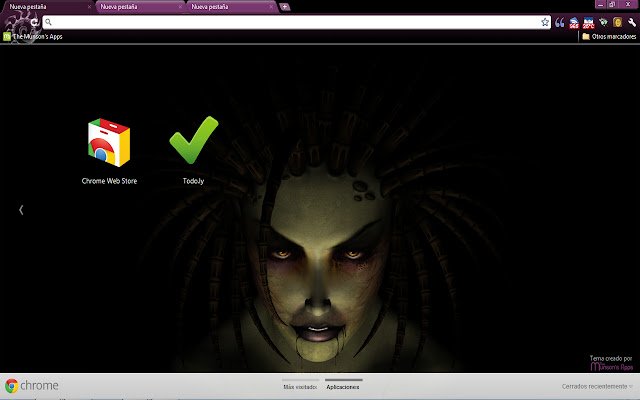Click the magnifier icon in the address bar
The image size is (640, 400).
48,22
